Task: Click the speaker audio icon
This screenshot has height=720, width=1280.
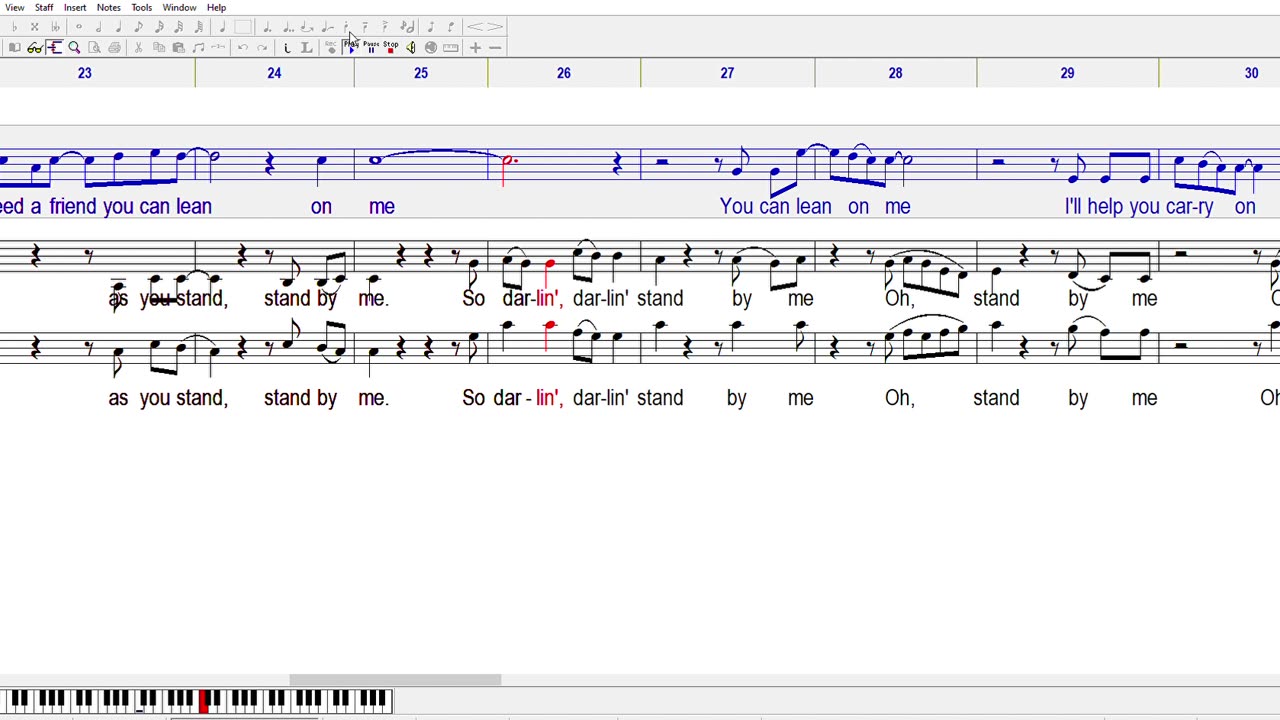Action: click(x=411, y=47)
